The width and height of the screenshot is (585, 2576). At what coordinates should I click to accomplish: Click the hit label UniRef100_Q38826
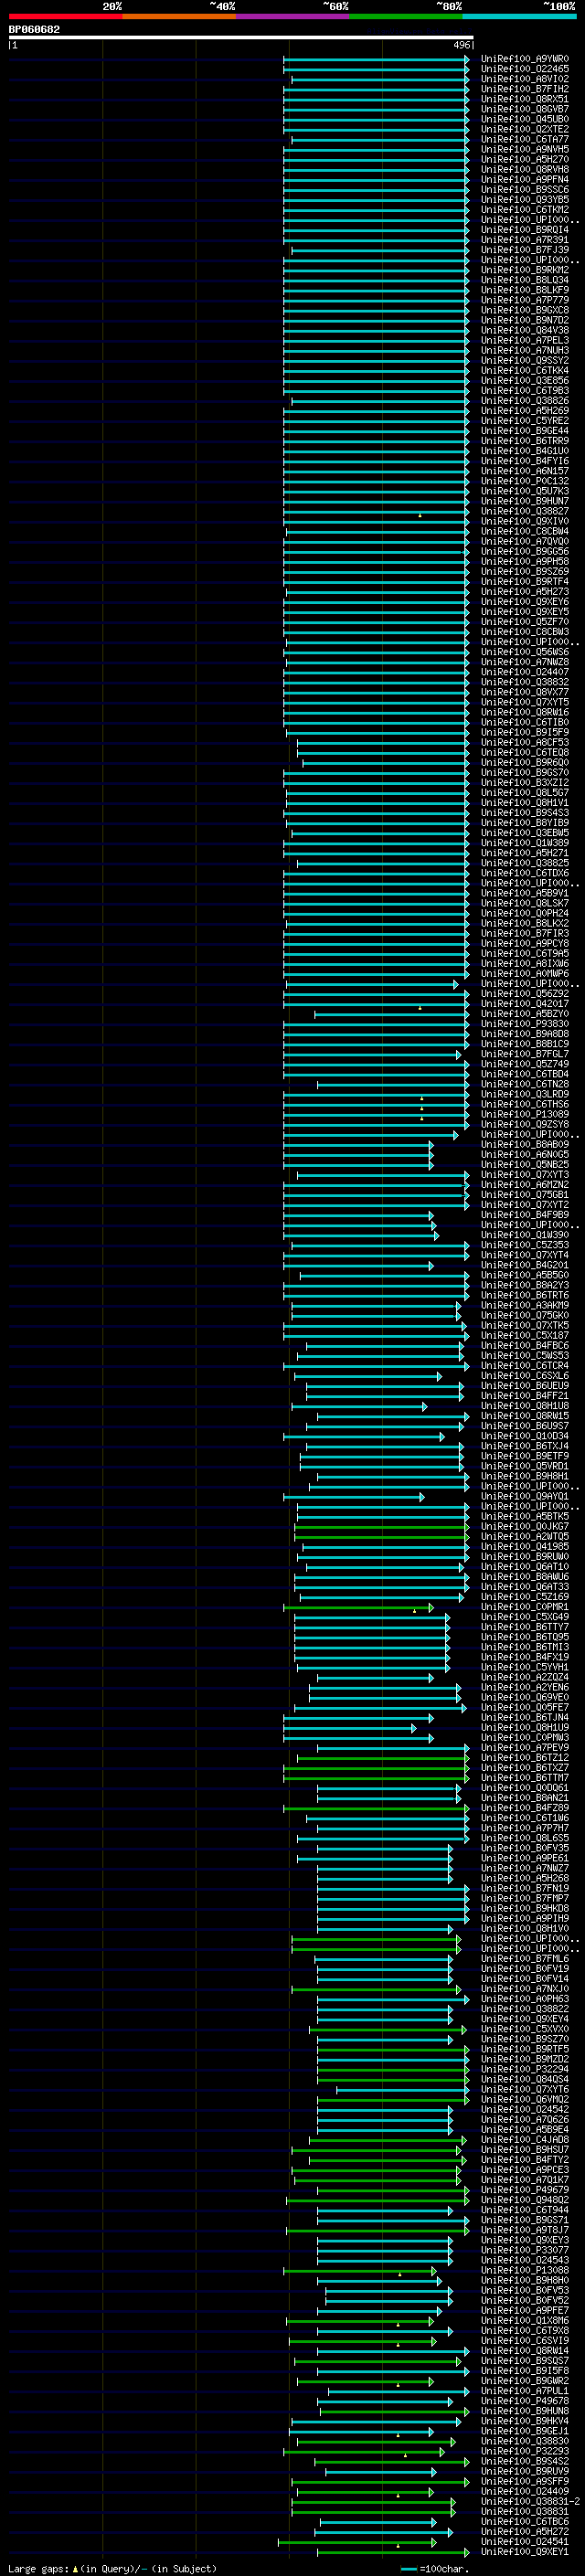point(524,400)
